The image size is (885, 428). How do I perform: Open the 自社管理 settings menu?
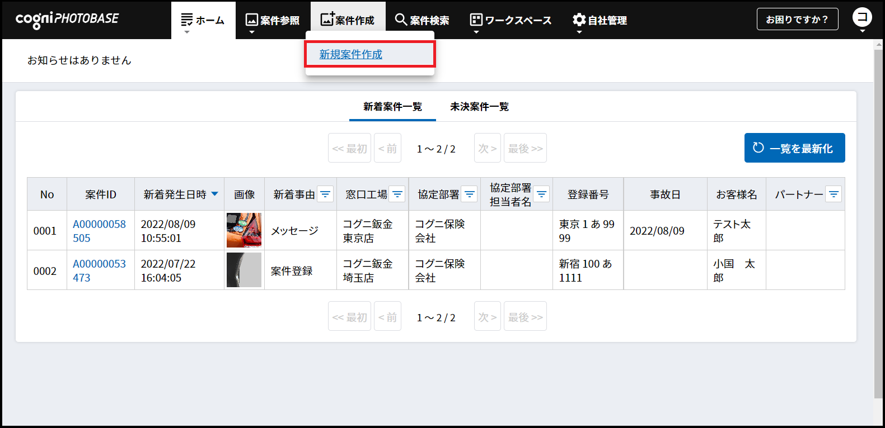pos(599,20)
